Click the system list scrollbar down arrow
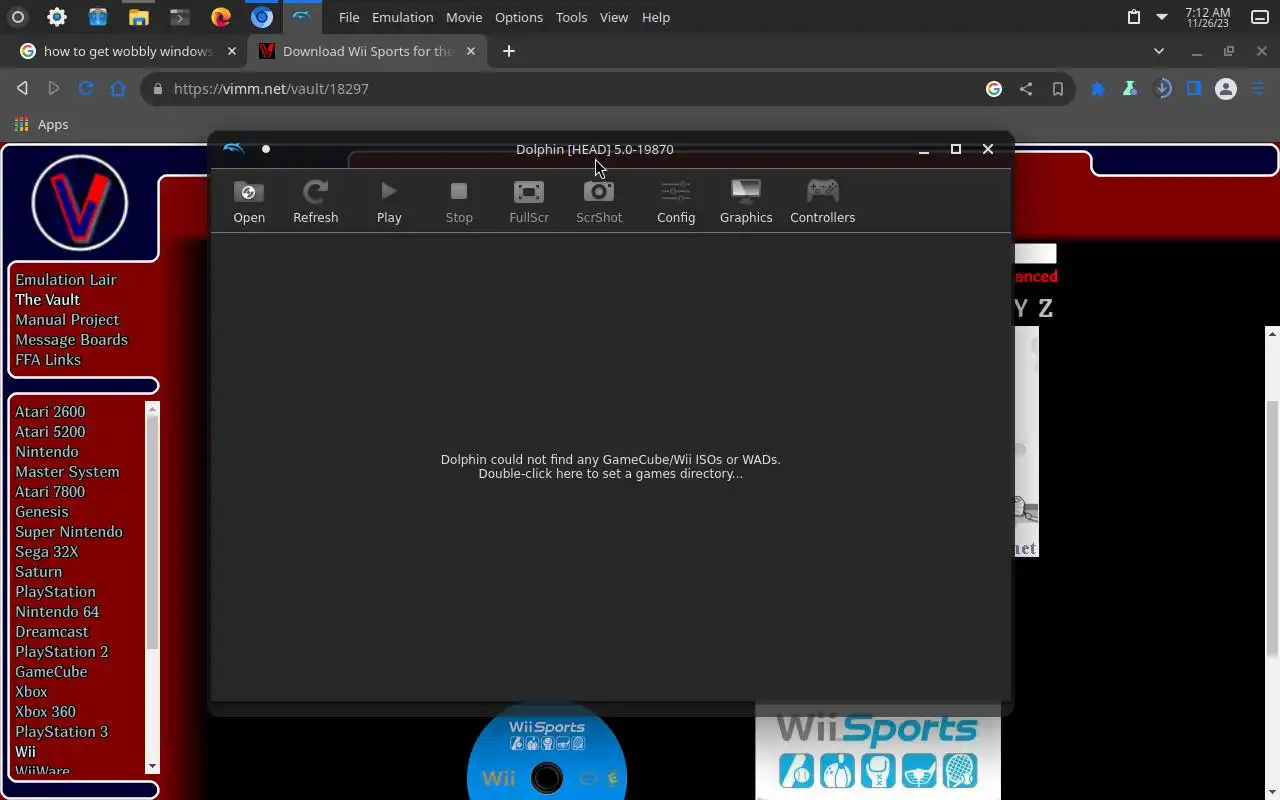 [152, 767]
